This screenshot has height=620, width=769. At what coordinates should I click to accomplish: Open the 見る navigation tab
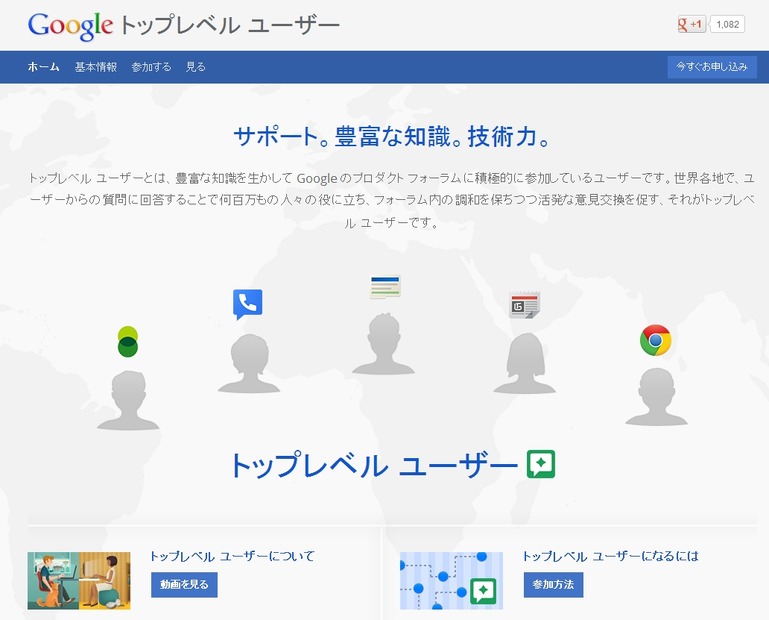pyautogui.click(x=195, y=67)
